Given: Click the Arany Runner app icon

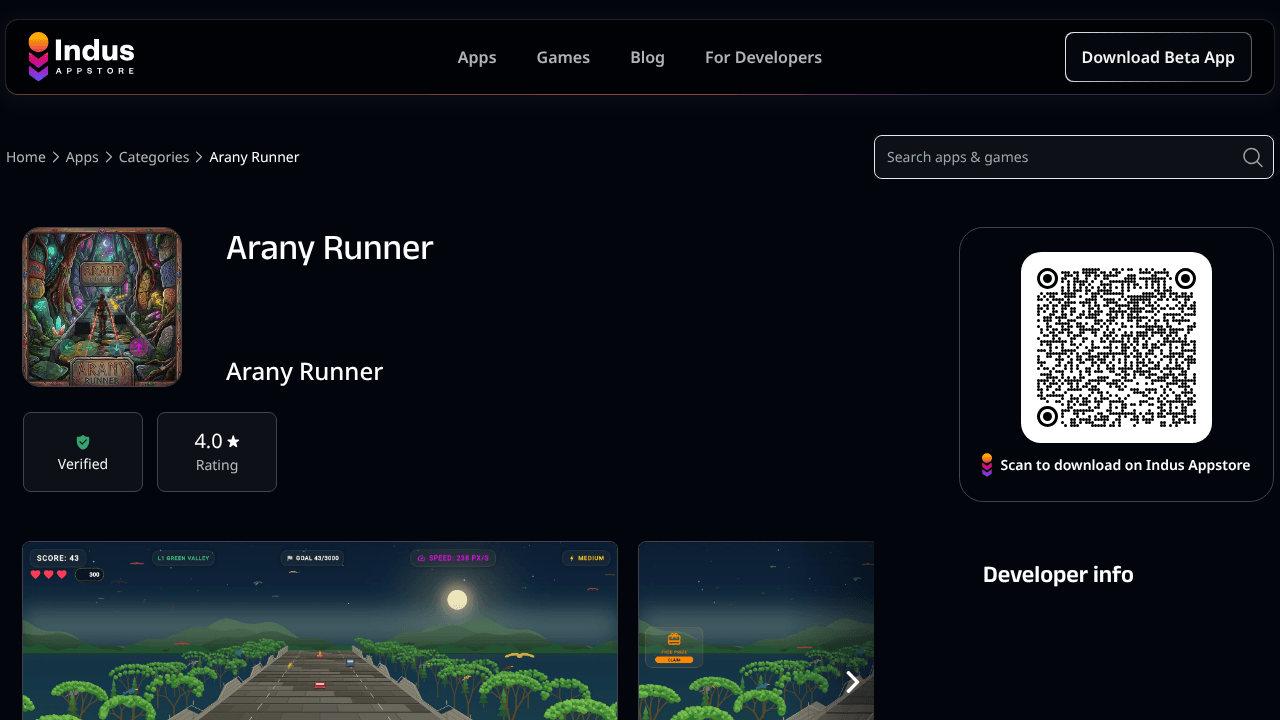Looking at the screenshot, I should pos(102,307).
